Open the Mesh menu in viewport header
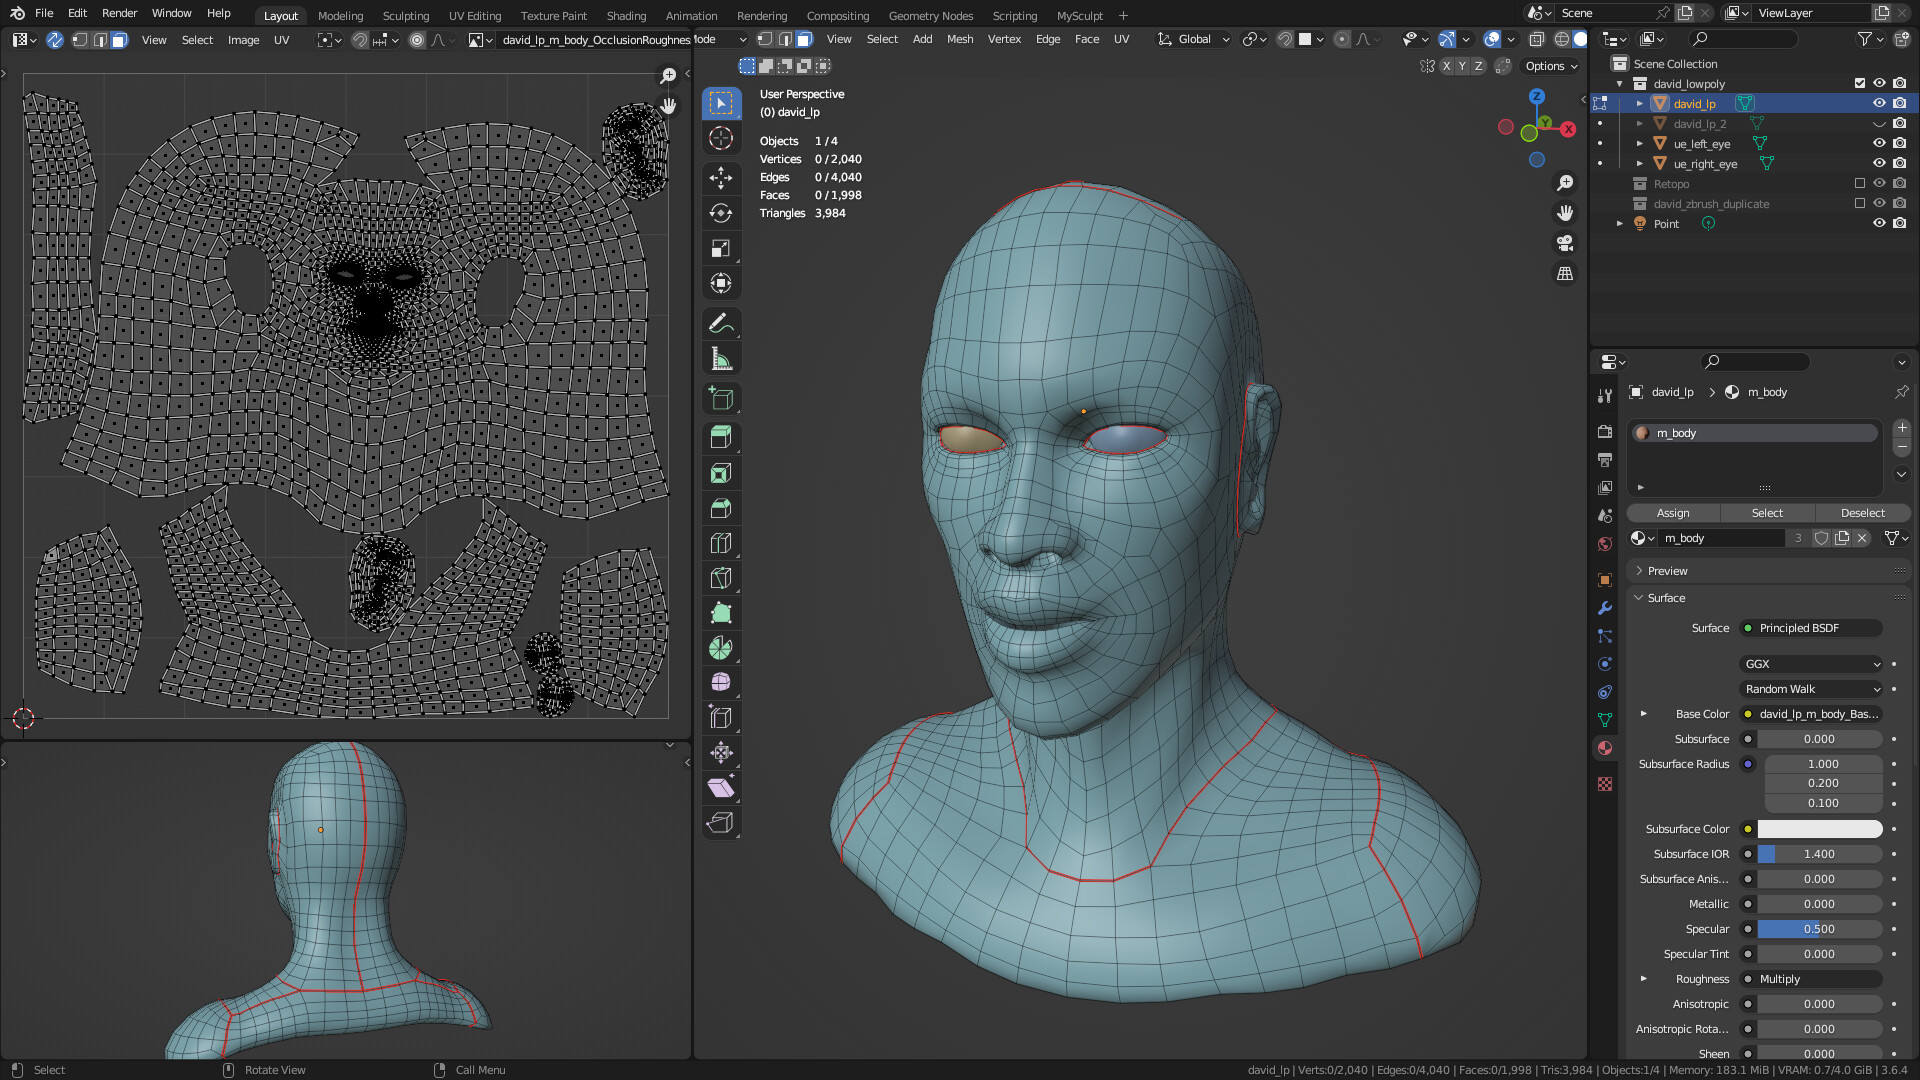 959,39
